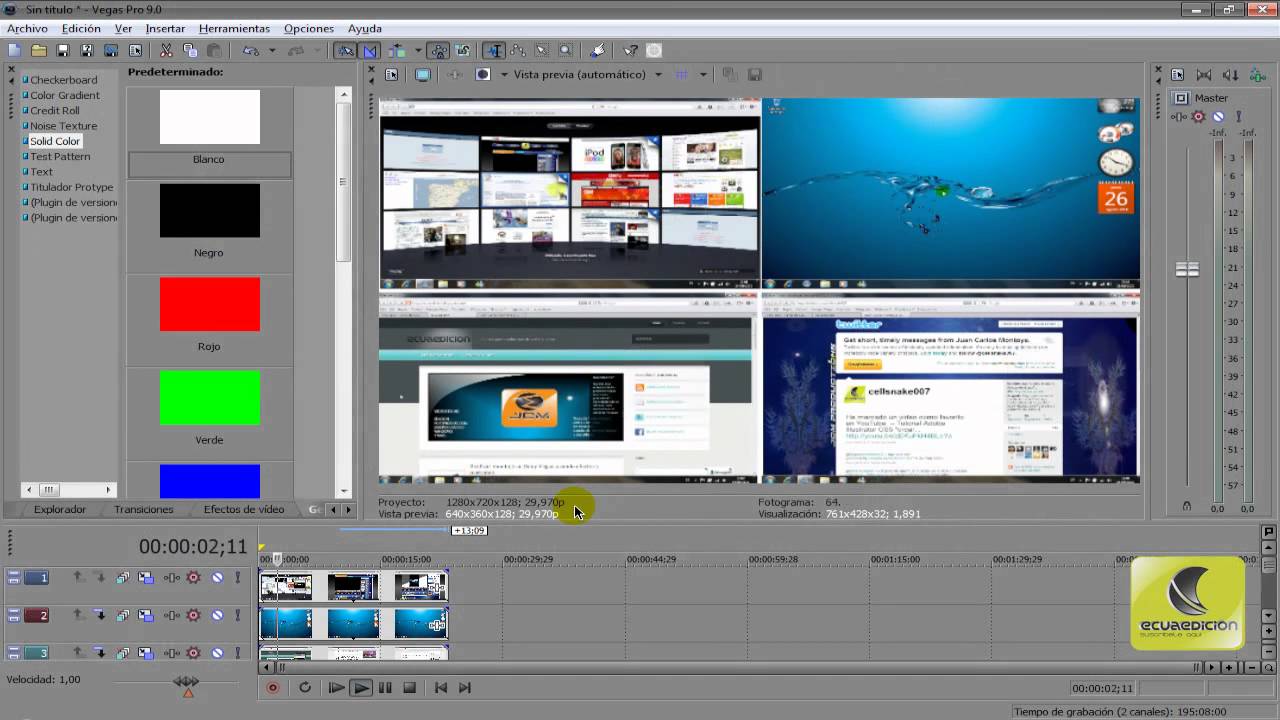Open the Archivo menu

point(27,28)
